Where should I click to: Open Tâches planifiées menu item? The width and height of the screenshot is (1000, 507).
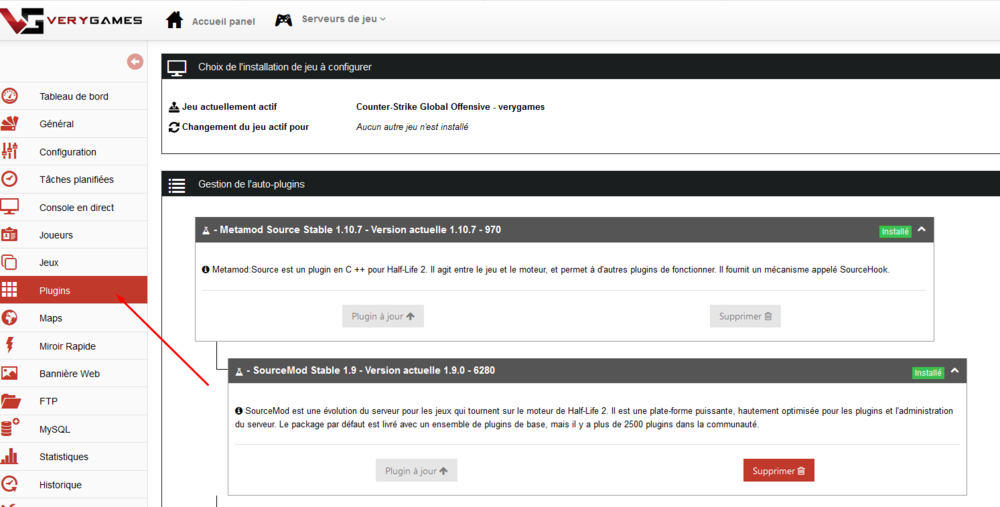point(73,179)
